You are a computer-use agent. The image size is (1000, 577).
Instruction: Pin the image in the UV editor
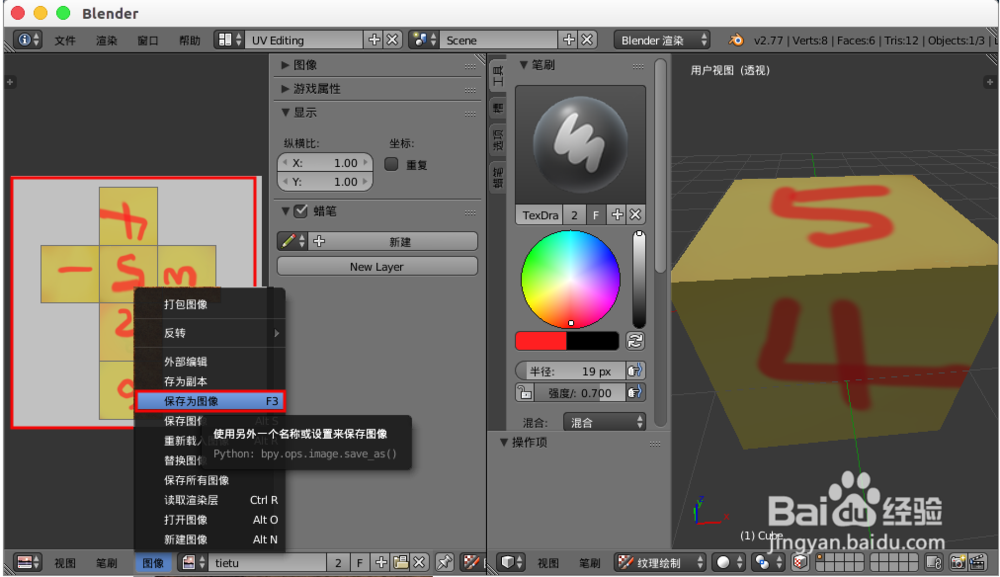444,562
